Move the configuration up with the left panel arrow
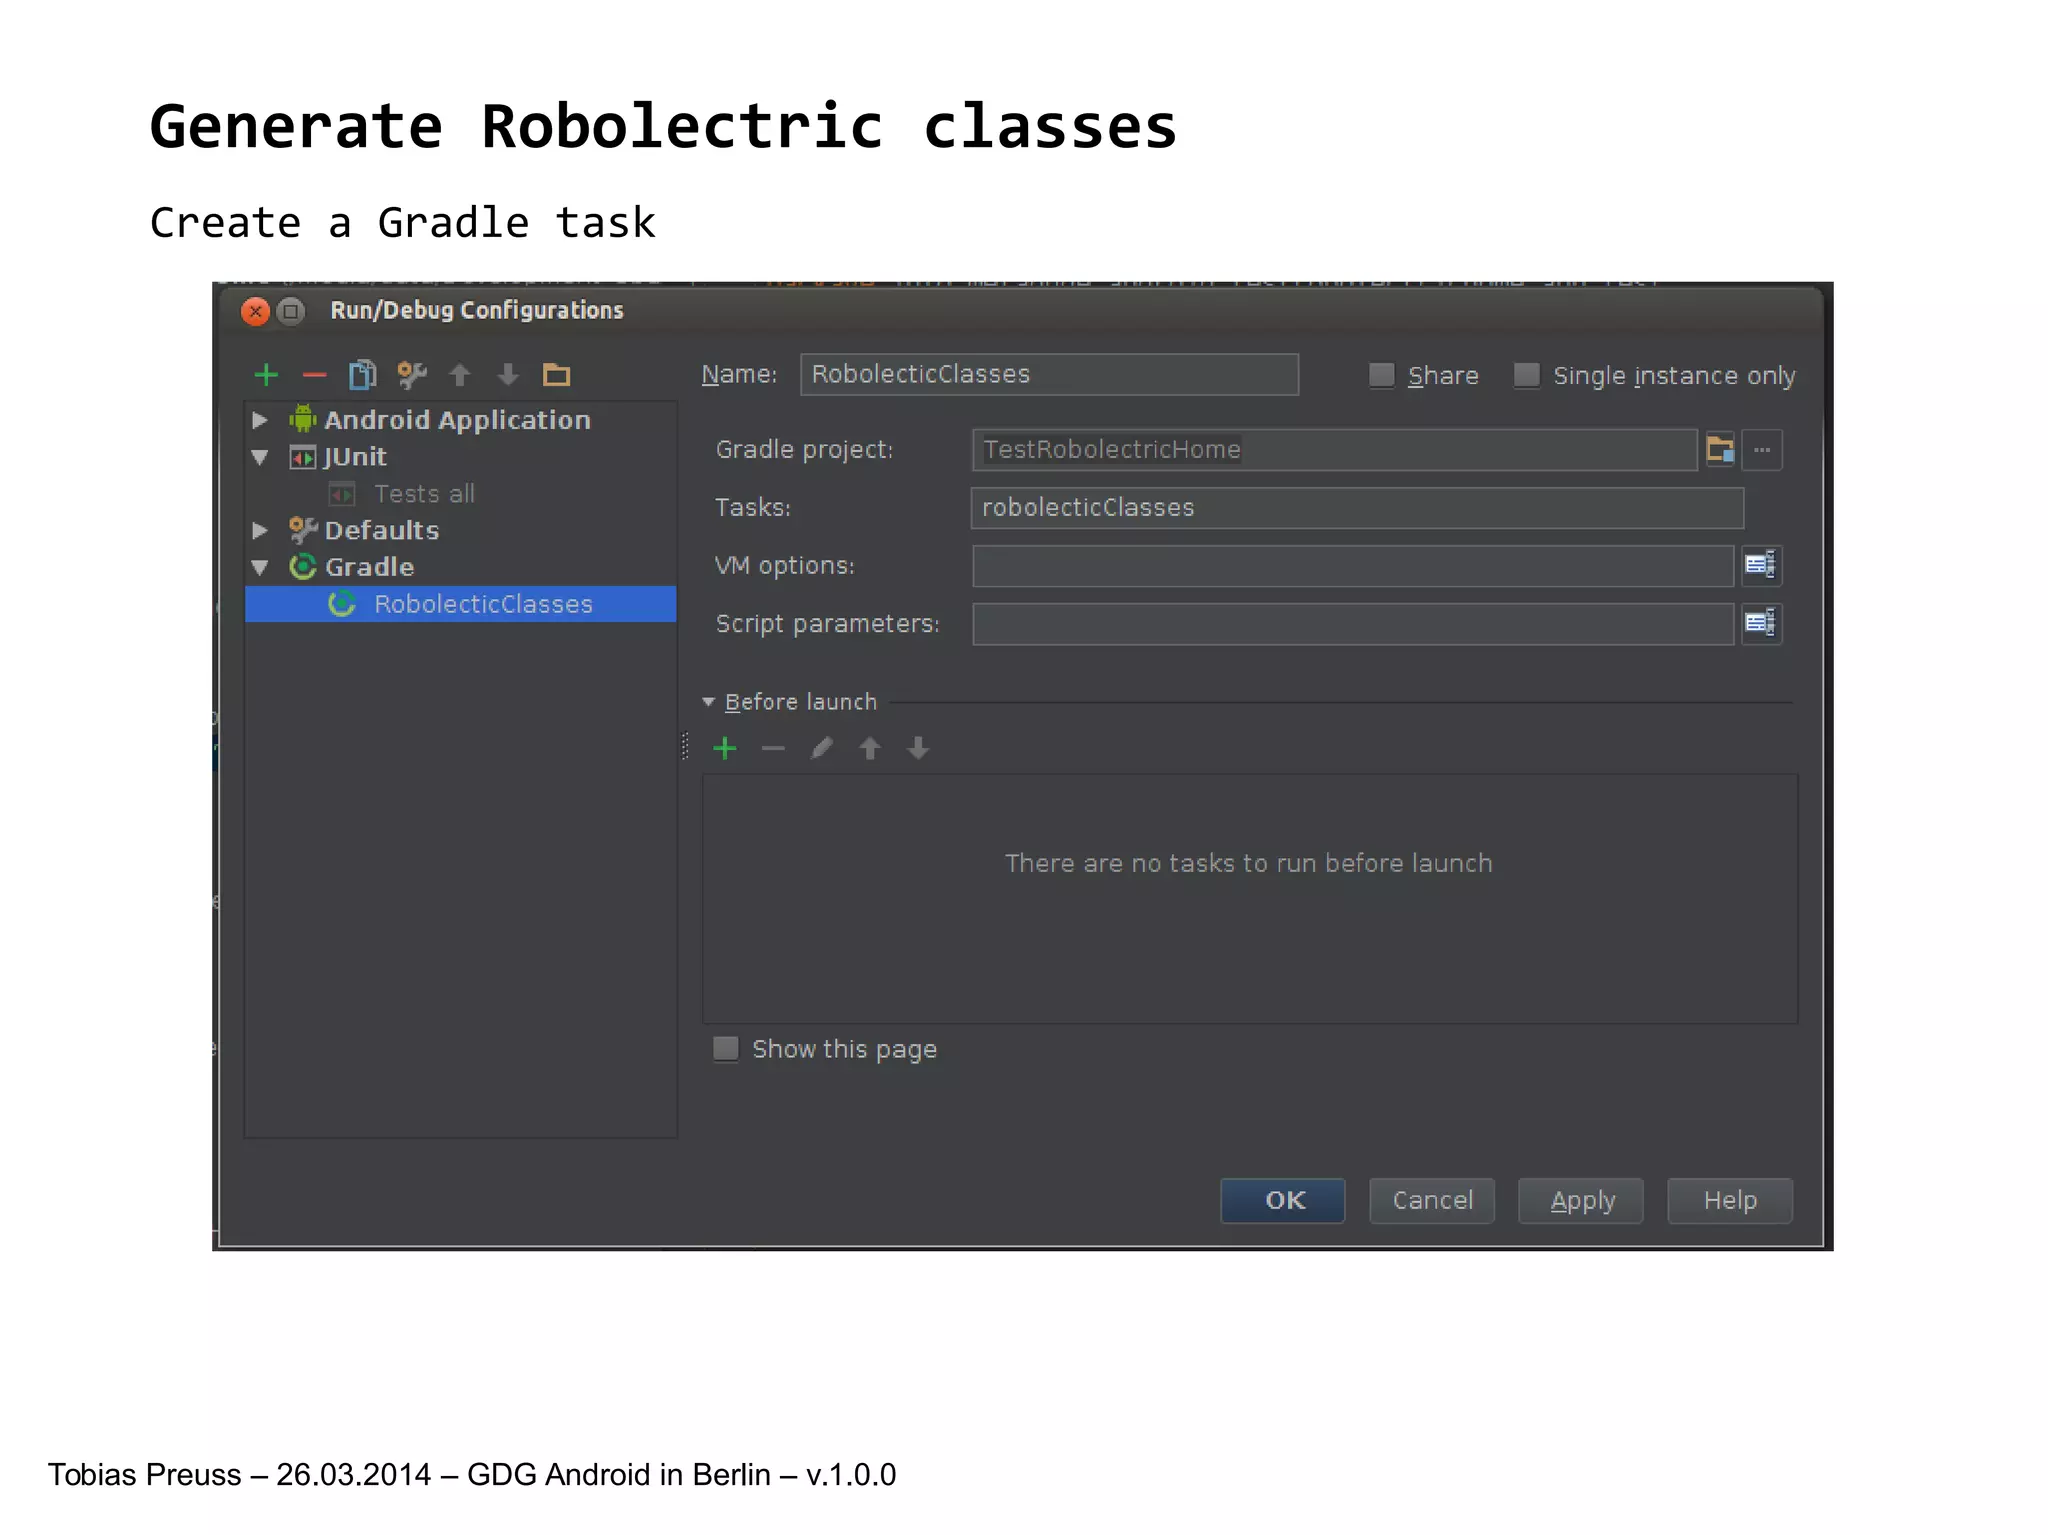The height and width of the screenshot is (1535, 2048). 459,375
